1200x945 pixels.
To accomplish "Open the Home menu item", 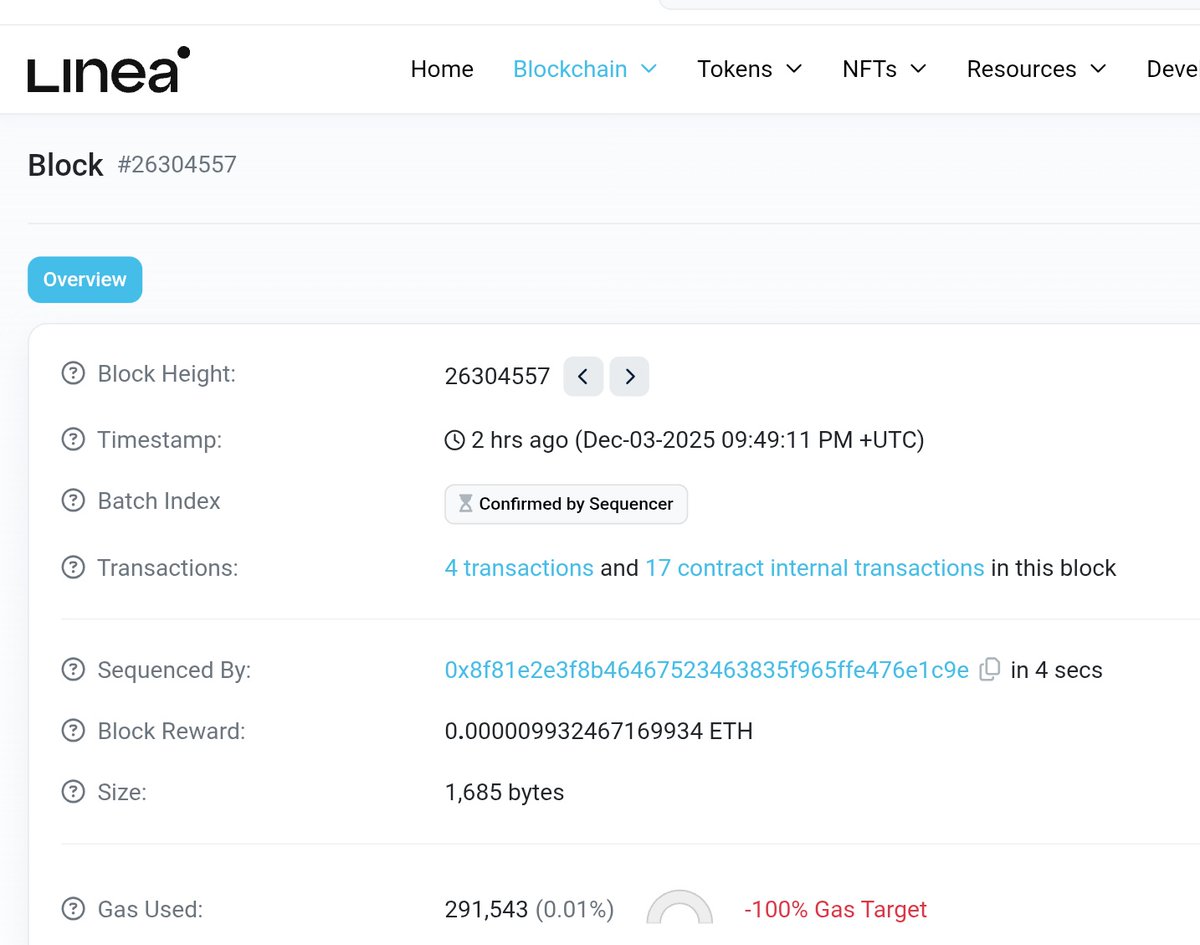I will pos(442,69).
